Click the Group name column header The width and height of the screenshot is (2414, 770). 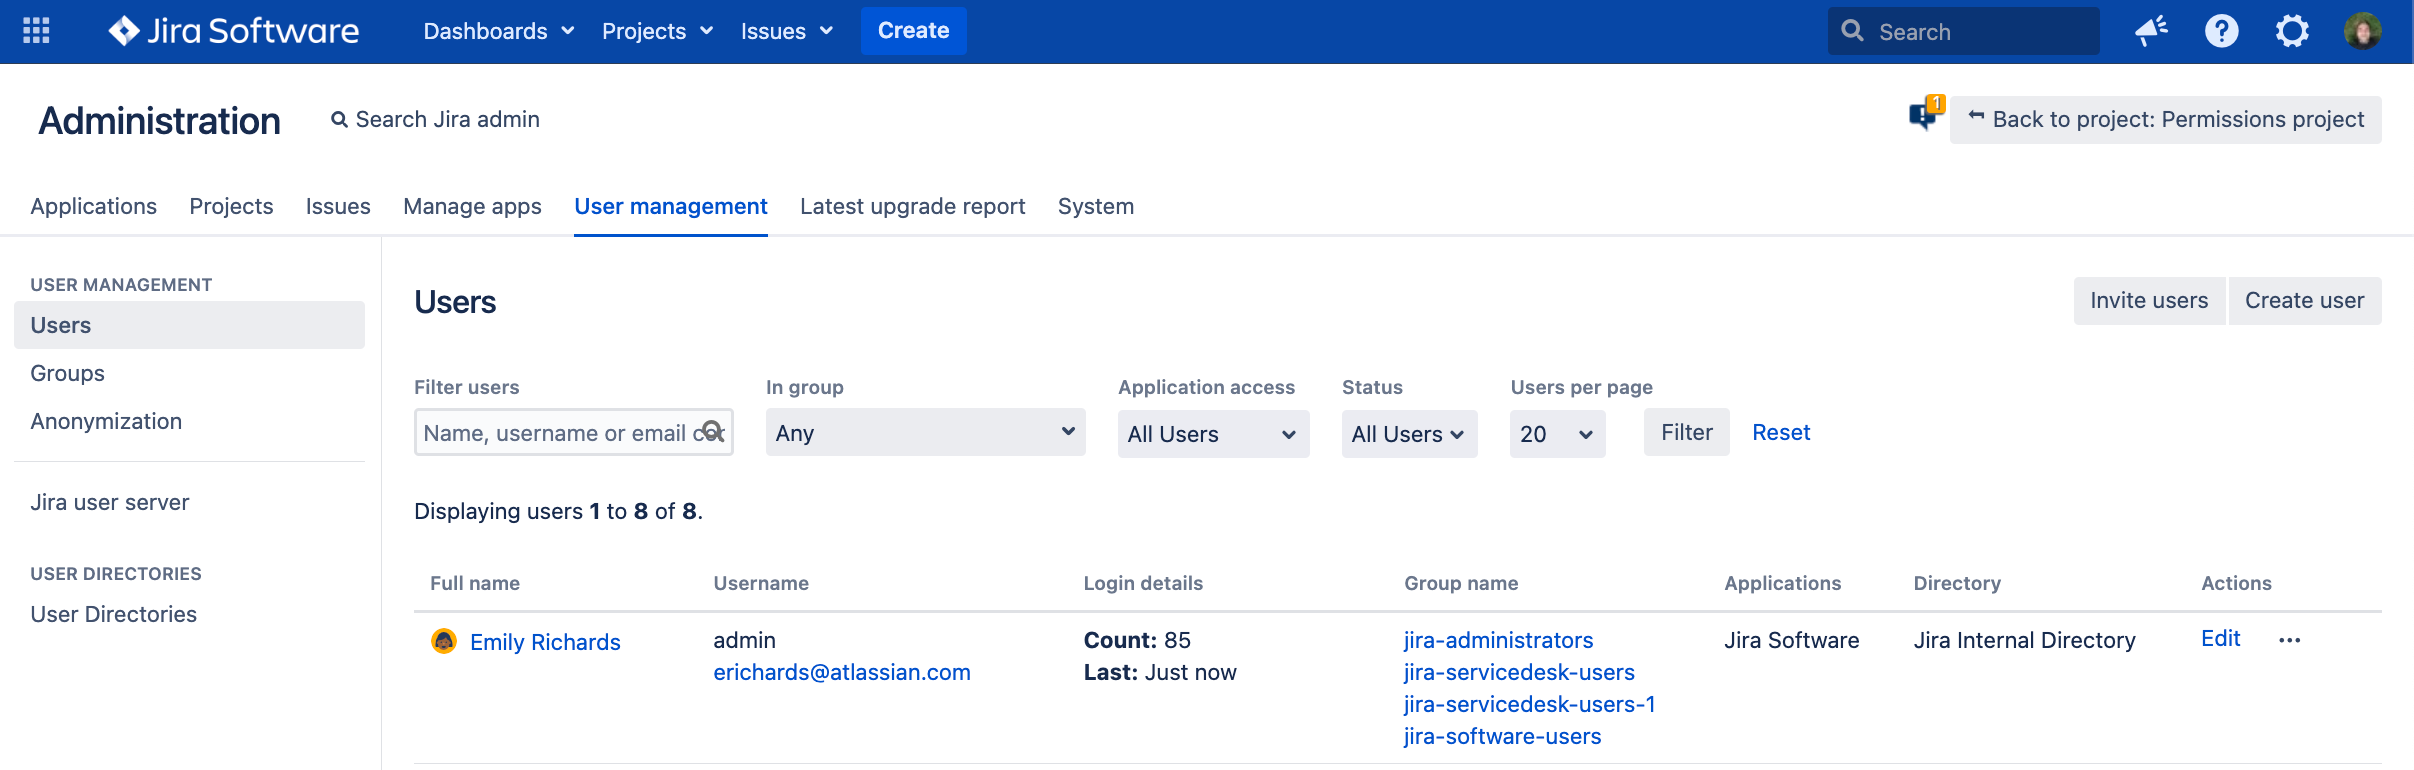pos(1461,583)
